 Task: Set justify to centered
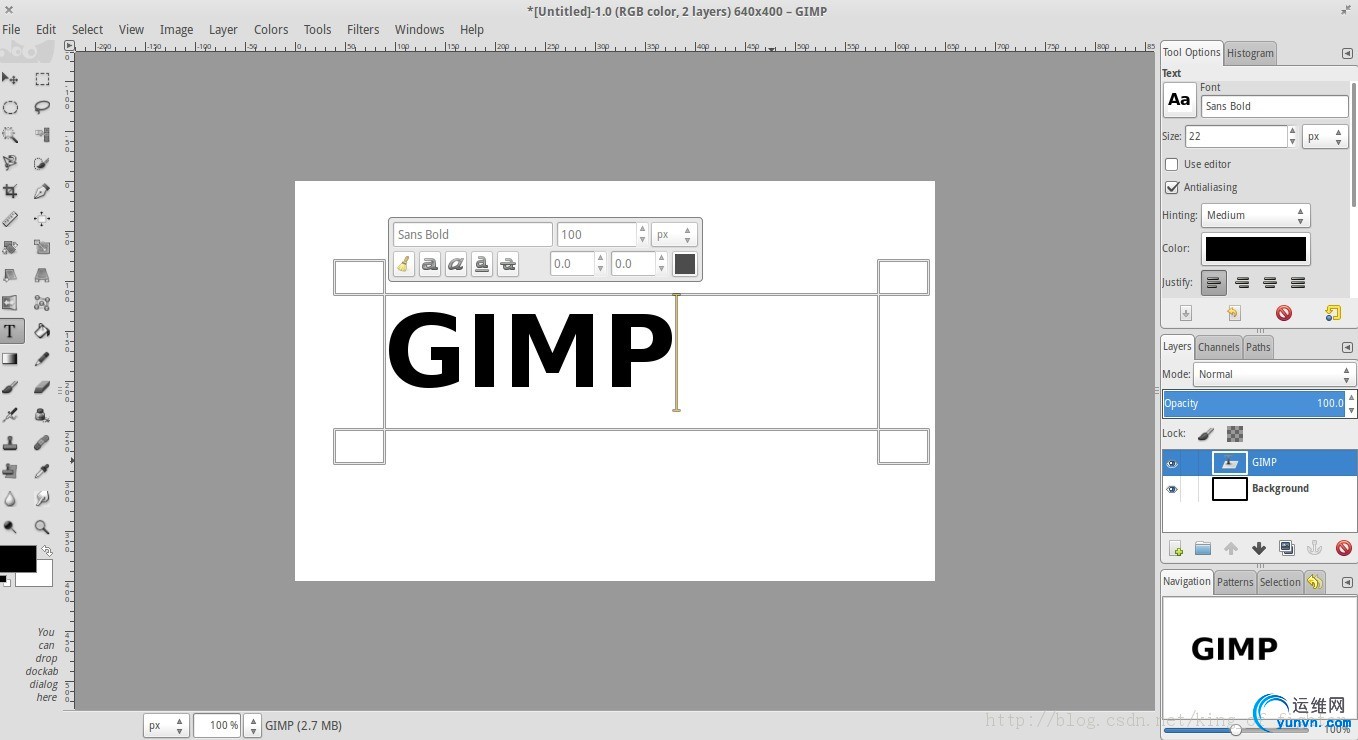pos(1270,283)
